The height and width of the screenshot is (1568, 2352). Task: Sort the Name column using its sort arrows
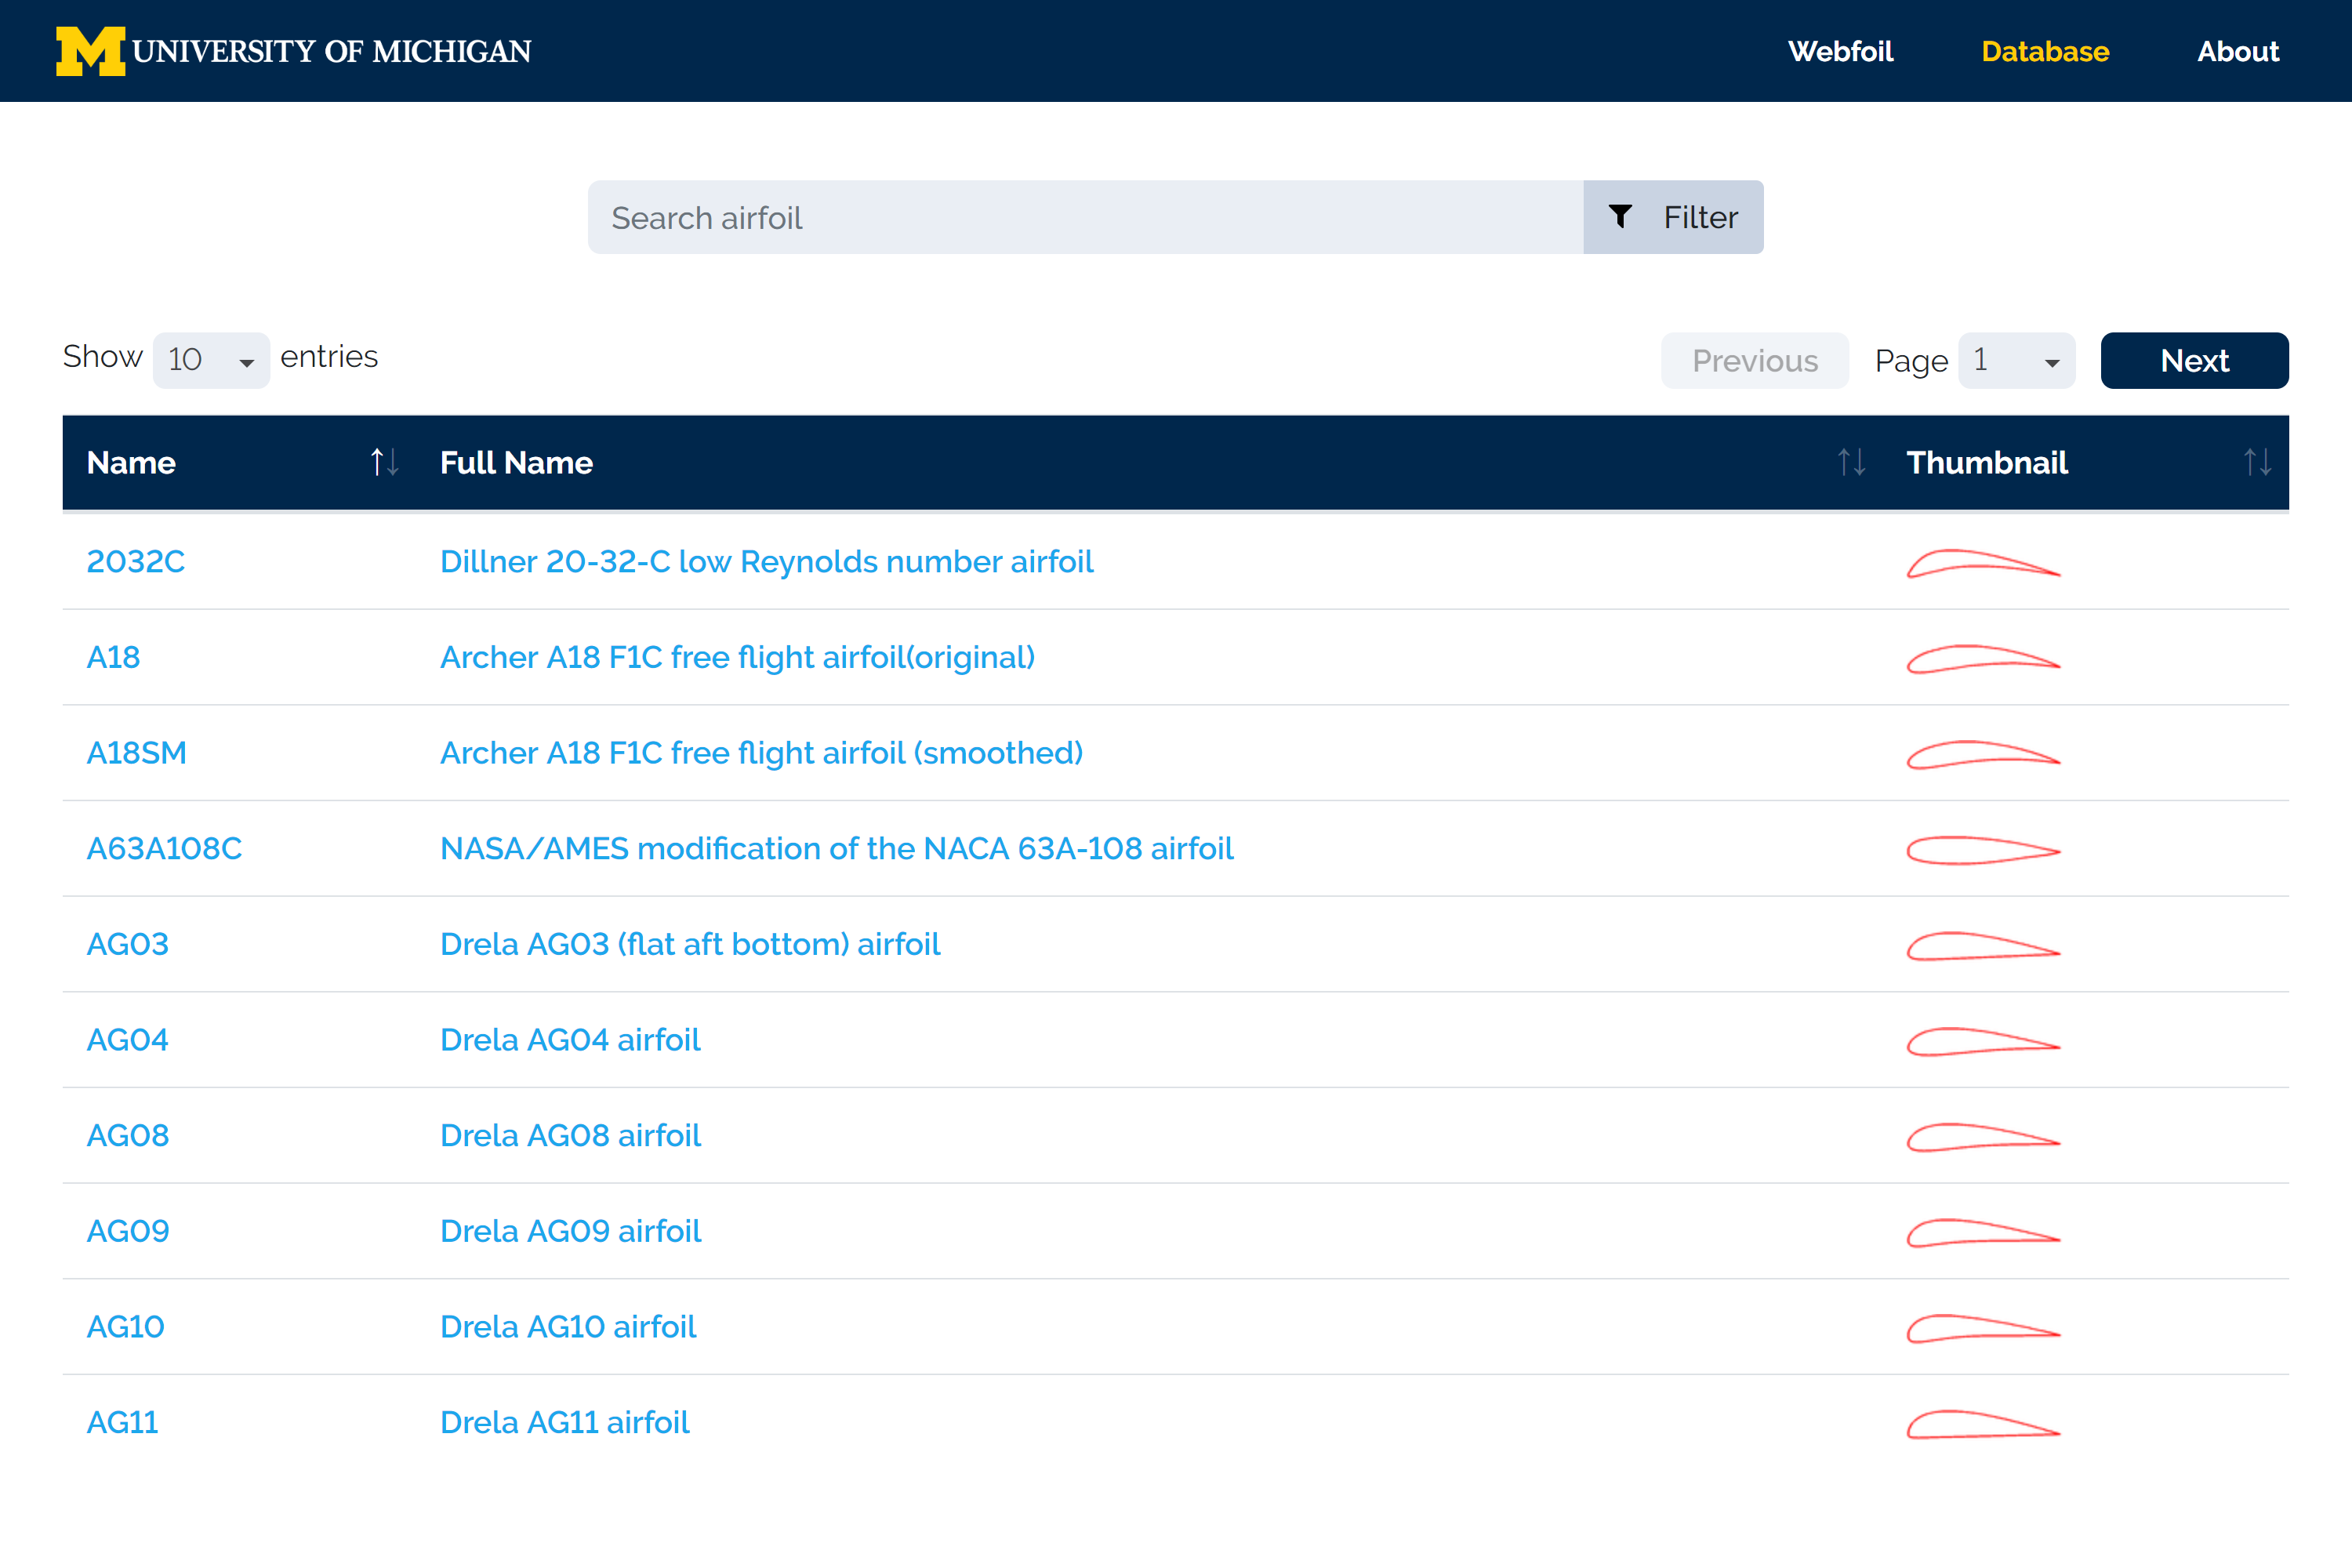(x=385, y=462)
